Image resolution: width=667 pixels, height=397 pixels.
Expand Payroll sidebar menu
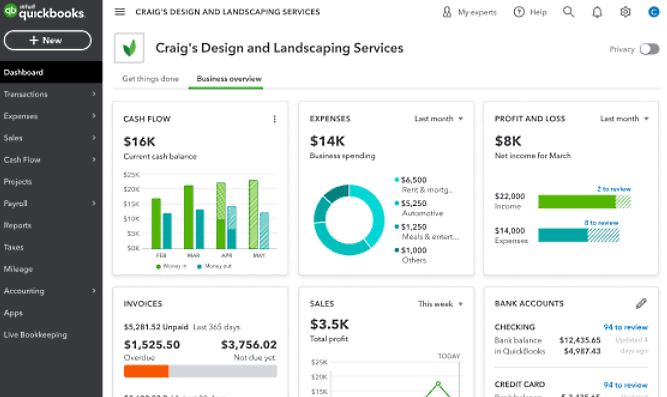click(x=51, y=203)
